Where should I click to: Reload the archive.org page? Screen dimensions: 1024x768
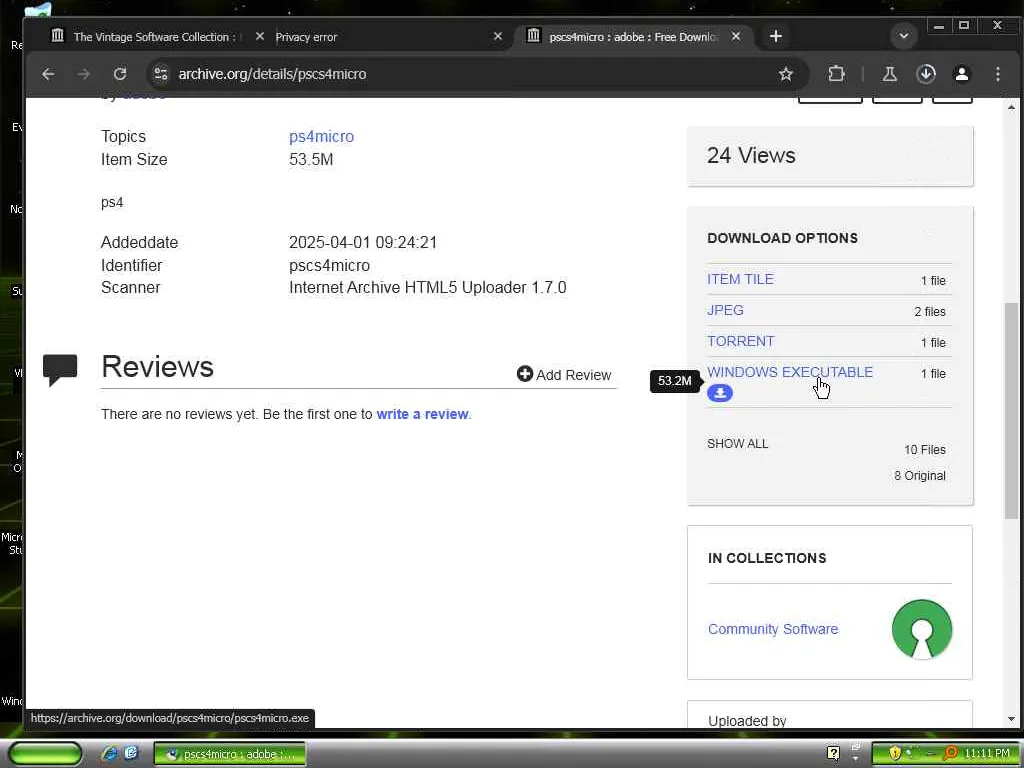click(120, 74)
